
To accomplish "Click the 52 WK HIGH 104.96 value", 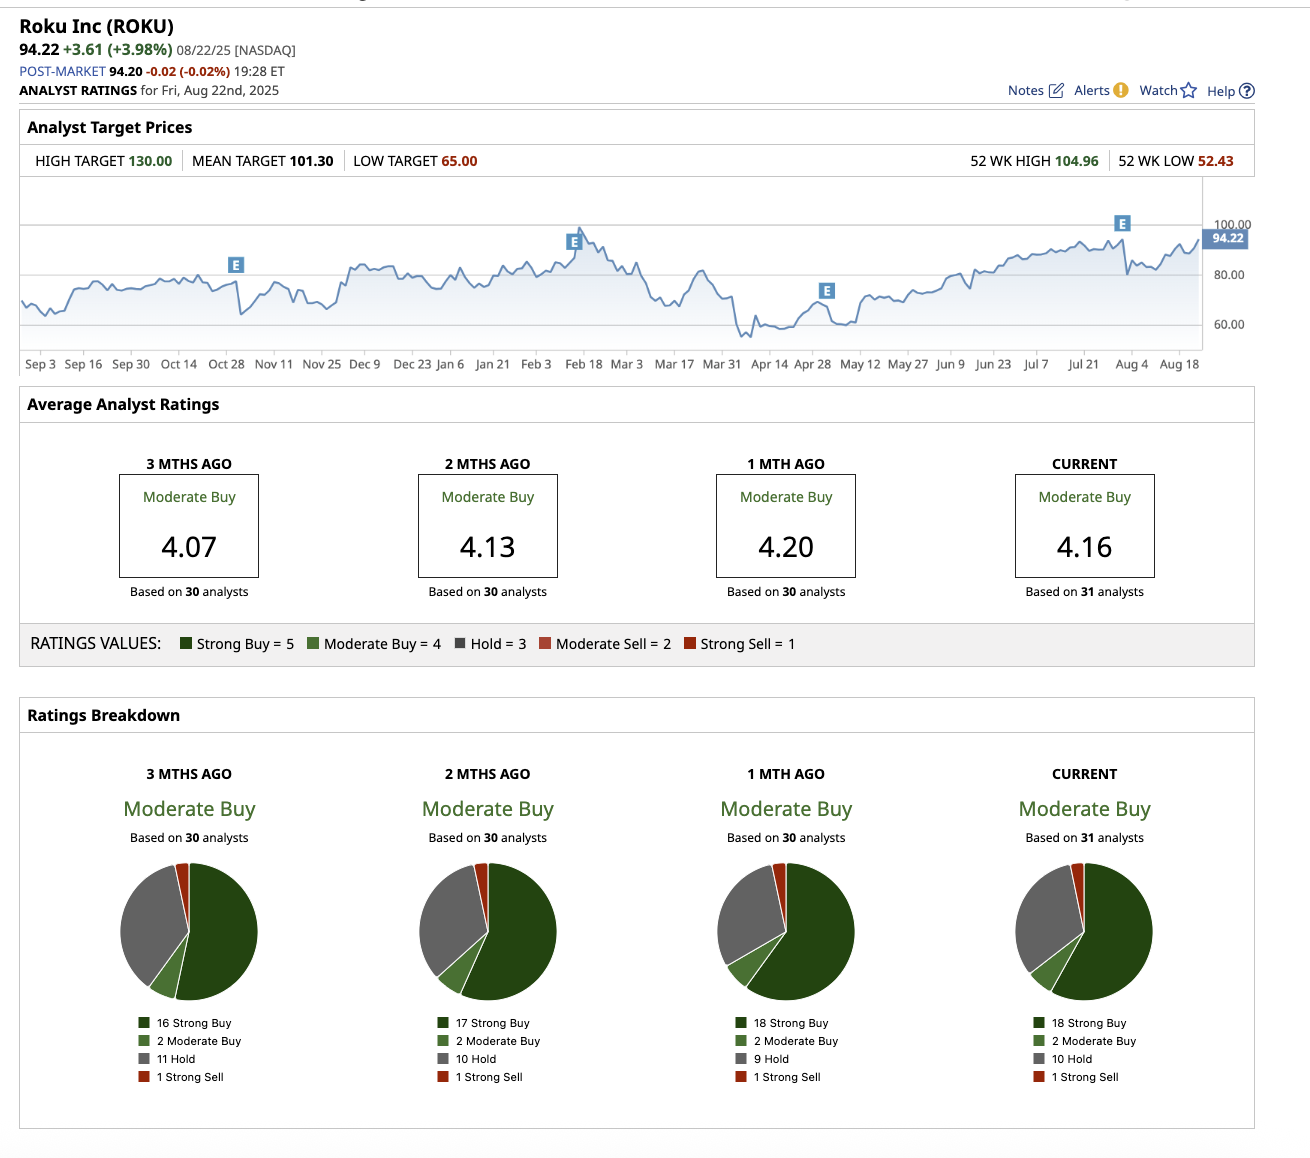I will [x=1076, y=161].
